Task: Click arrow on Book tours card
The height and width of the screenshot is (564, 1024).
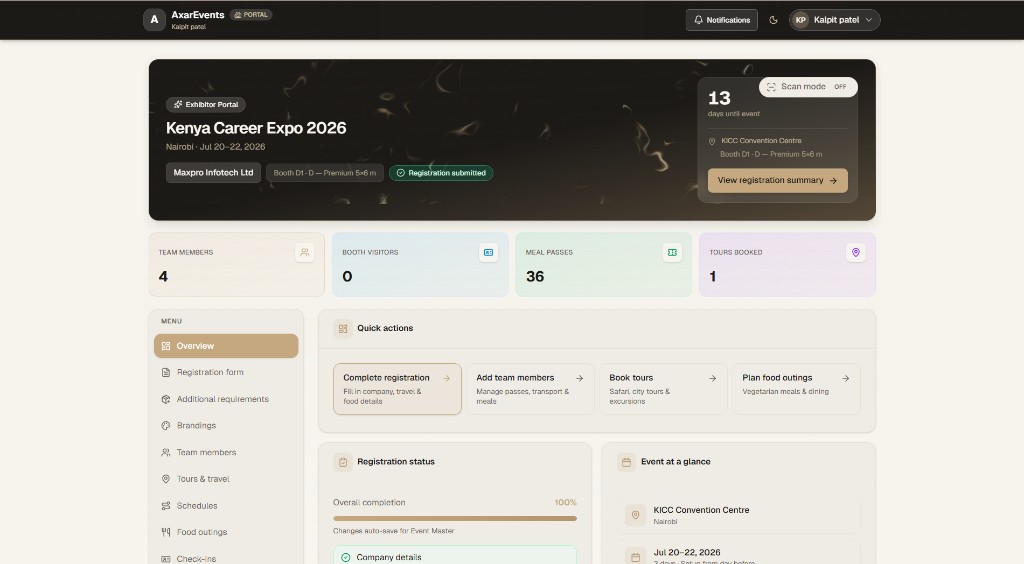Action: [712, 378]
